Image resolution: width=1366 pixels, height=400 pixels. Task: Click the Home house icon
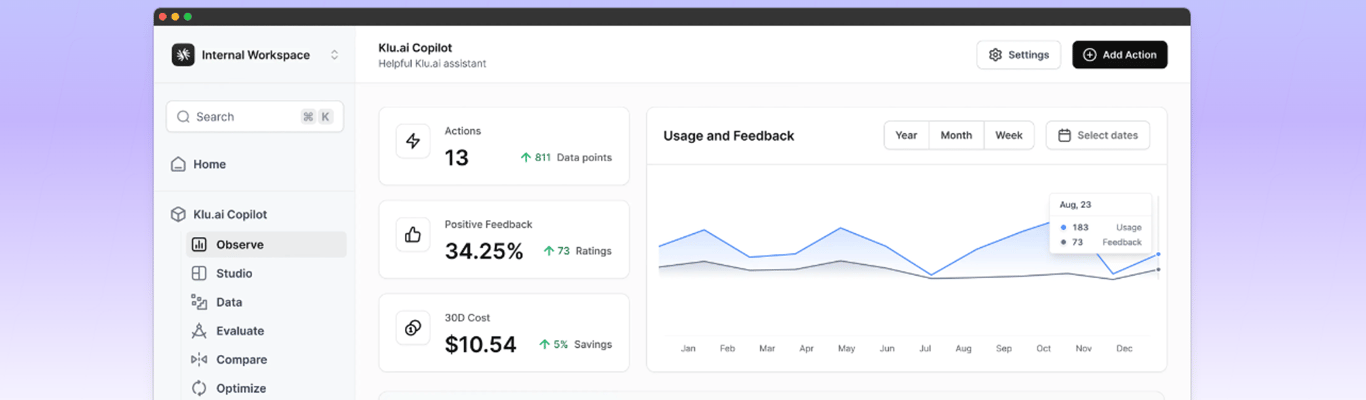point(178,164)
